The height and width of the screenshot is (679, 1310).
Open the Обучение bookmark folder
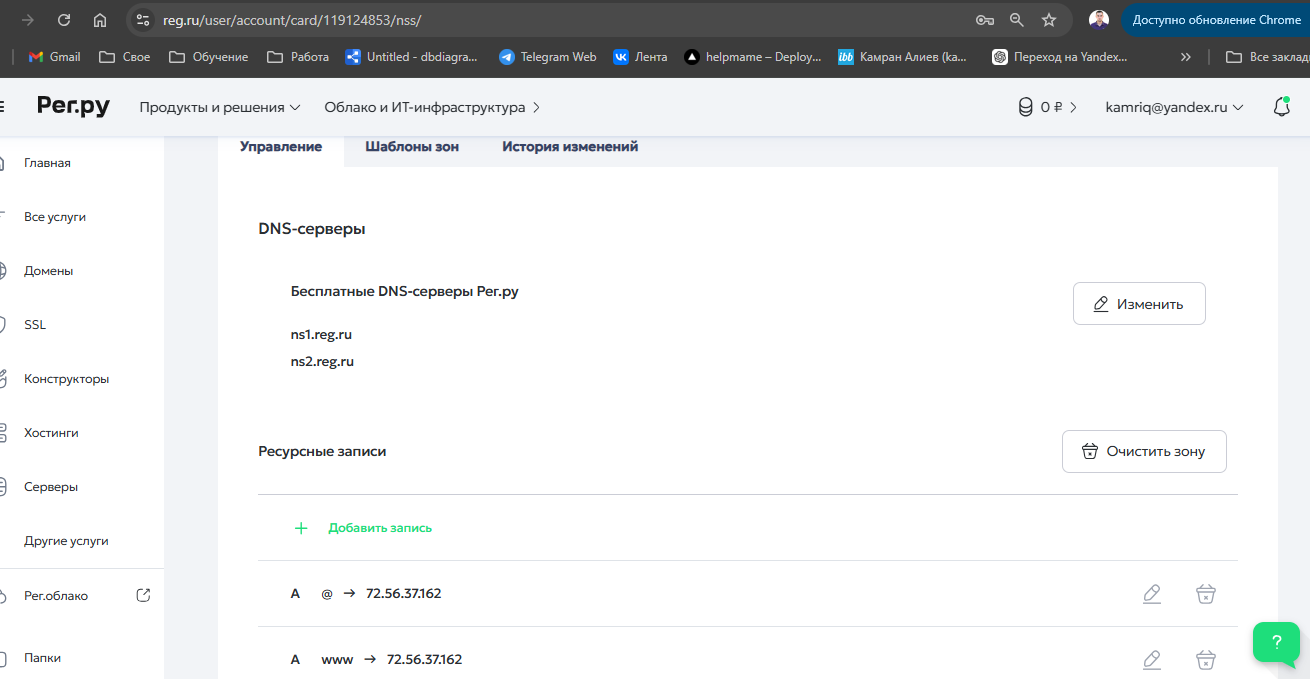click(x=208, y=57)
